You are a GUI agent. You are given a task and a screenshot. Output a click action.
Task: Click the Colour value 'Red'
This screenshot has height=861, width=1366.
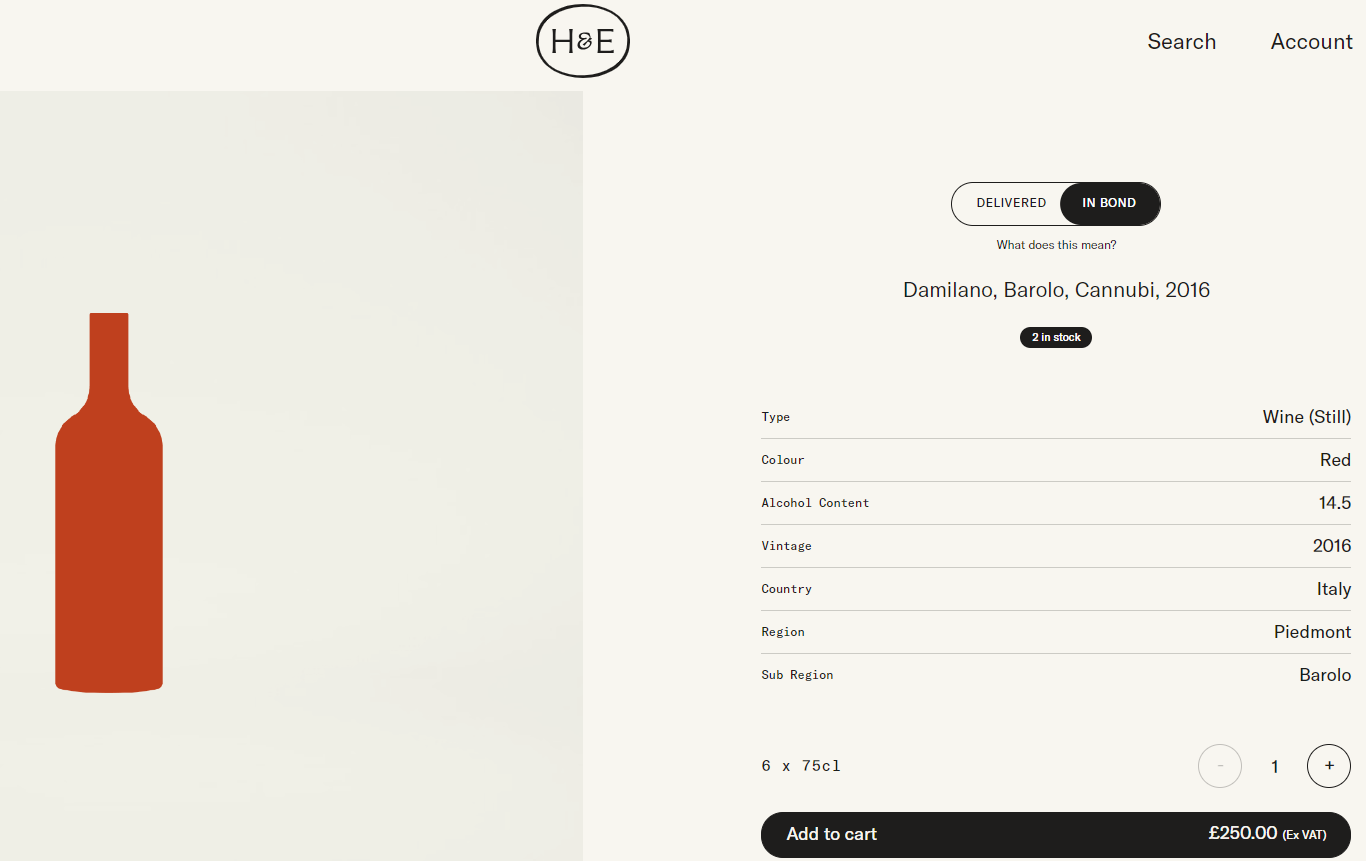[1335, 460]
